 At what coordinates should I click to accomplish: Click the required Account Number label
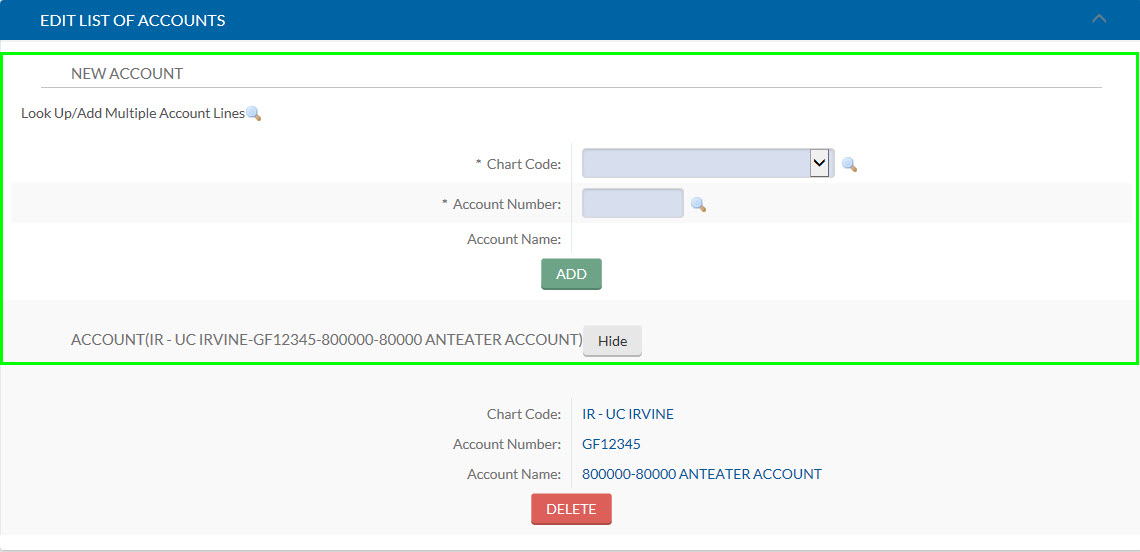click(x=502, y=204)
